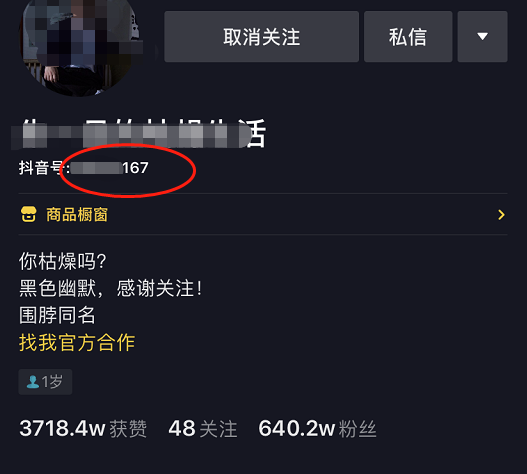
Task: View the 3718.4w likes count
Action: pos(63,429)
